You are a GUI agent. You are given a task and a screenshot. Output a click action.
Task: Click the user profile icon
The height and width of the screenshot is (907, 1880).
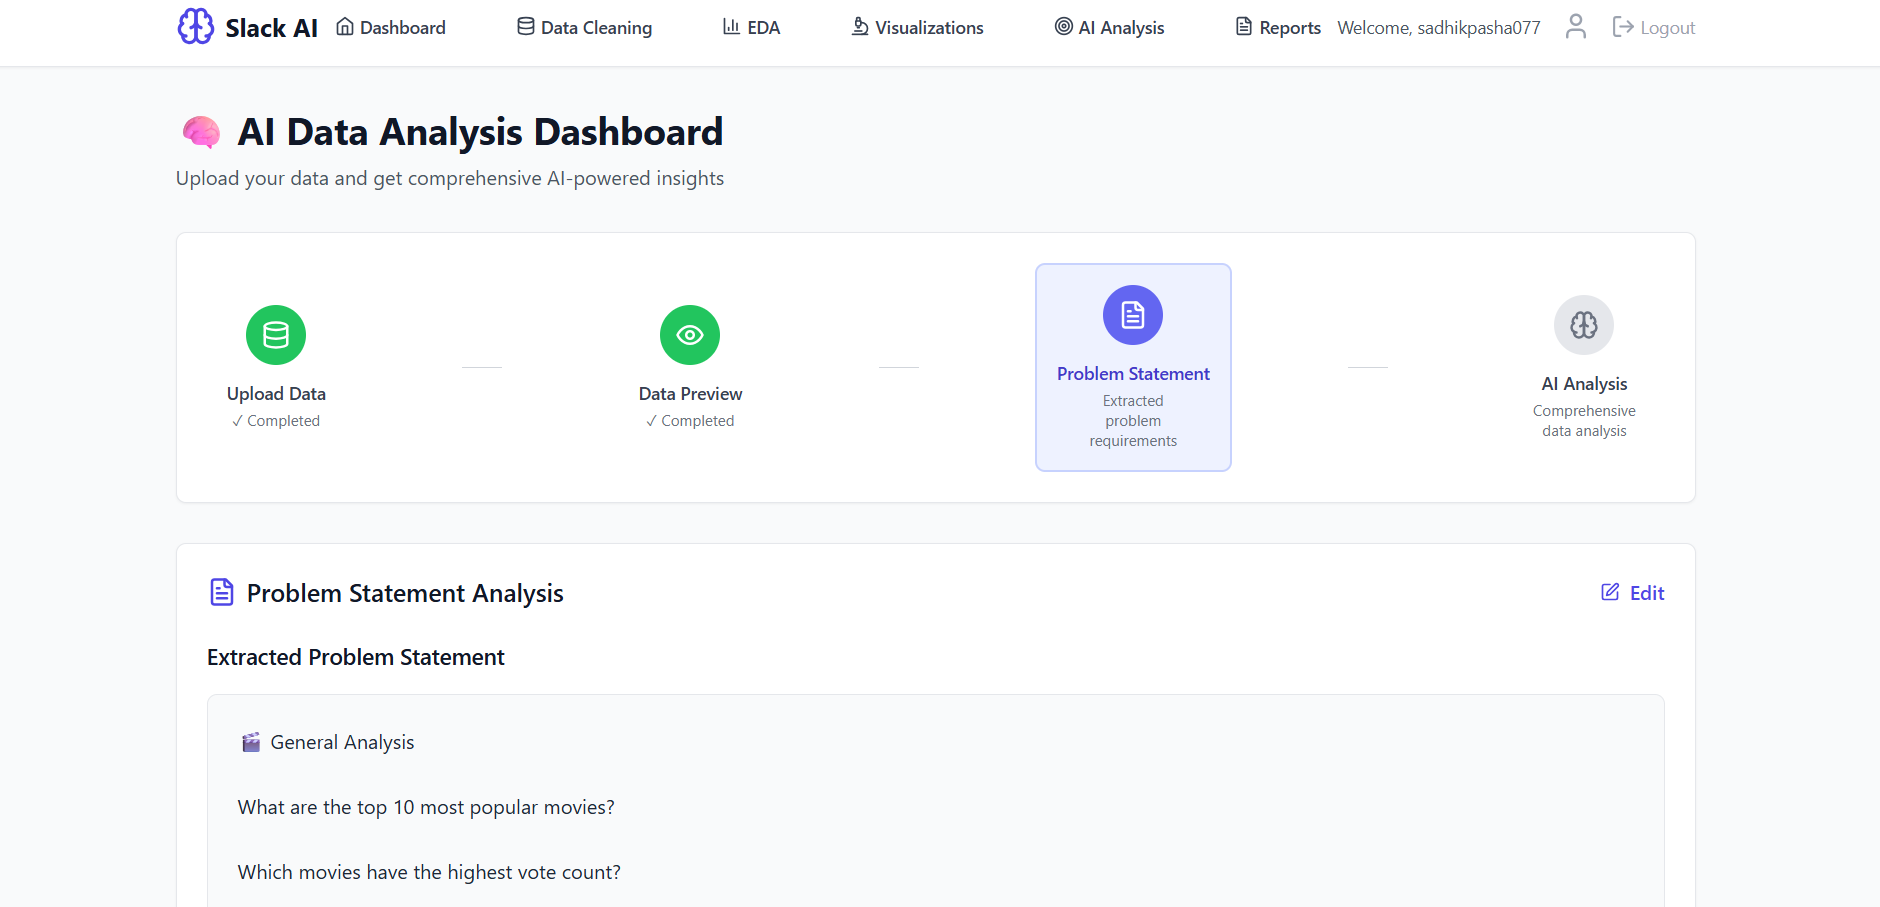pyautogui.click(x=1576, y=27)
